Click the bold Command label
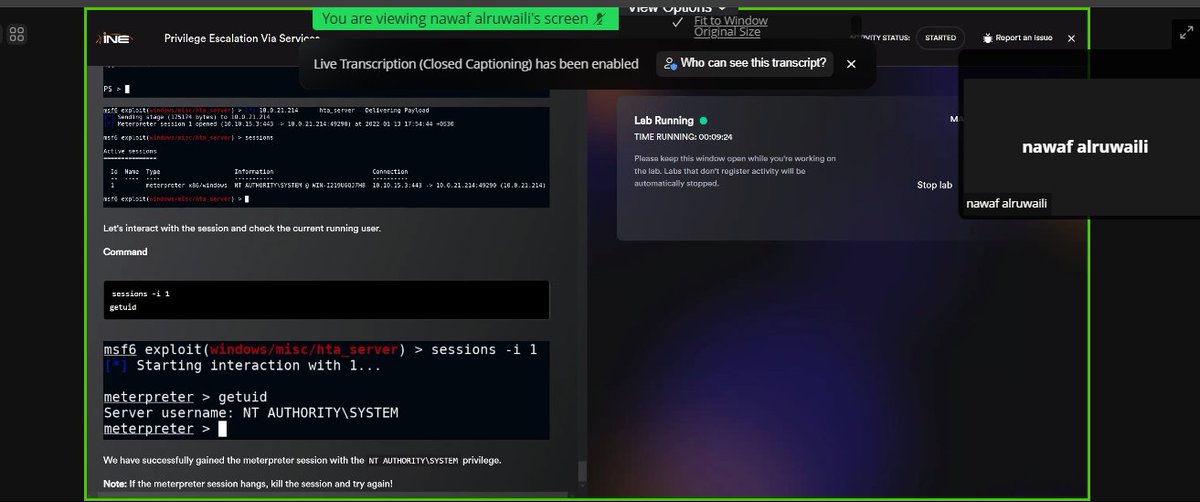This screenshot has height=502, width=1200. click(125, 252)
